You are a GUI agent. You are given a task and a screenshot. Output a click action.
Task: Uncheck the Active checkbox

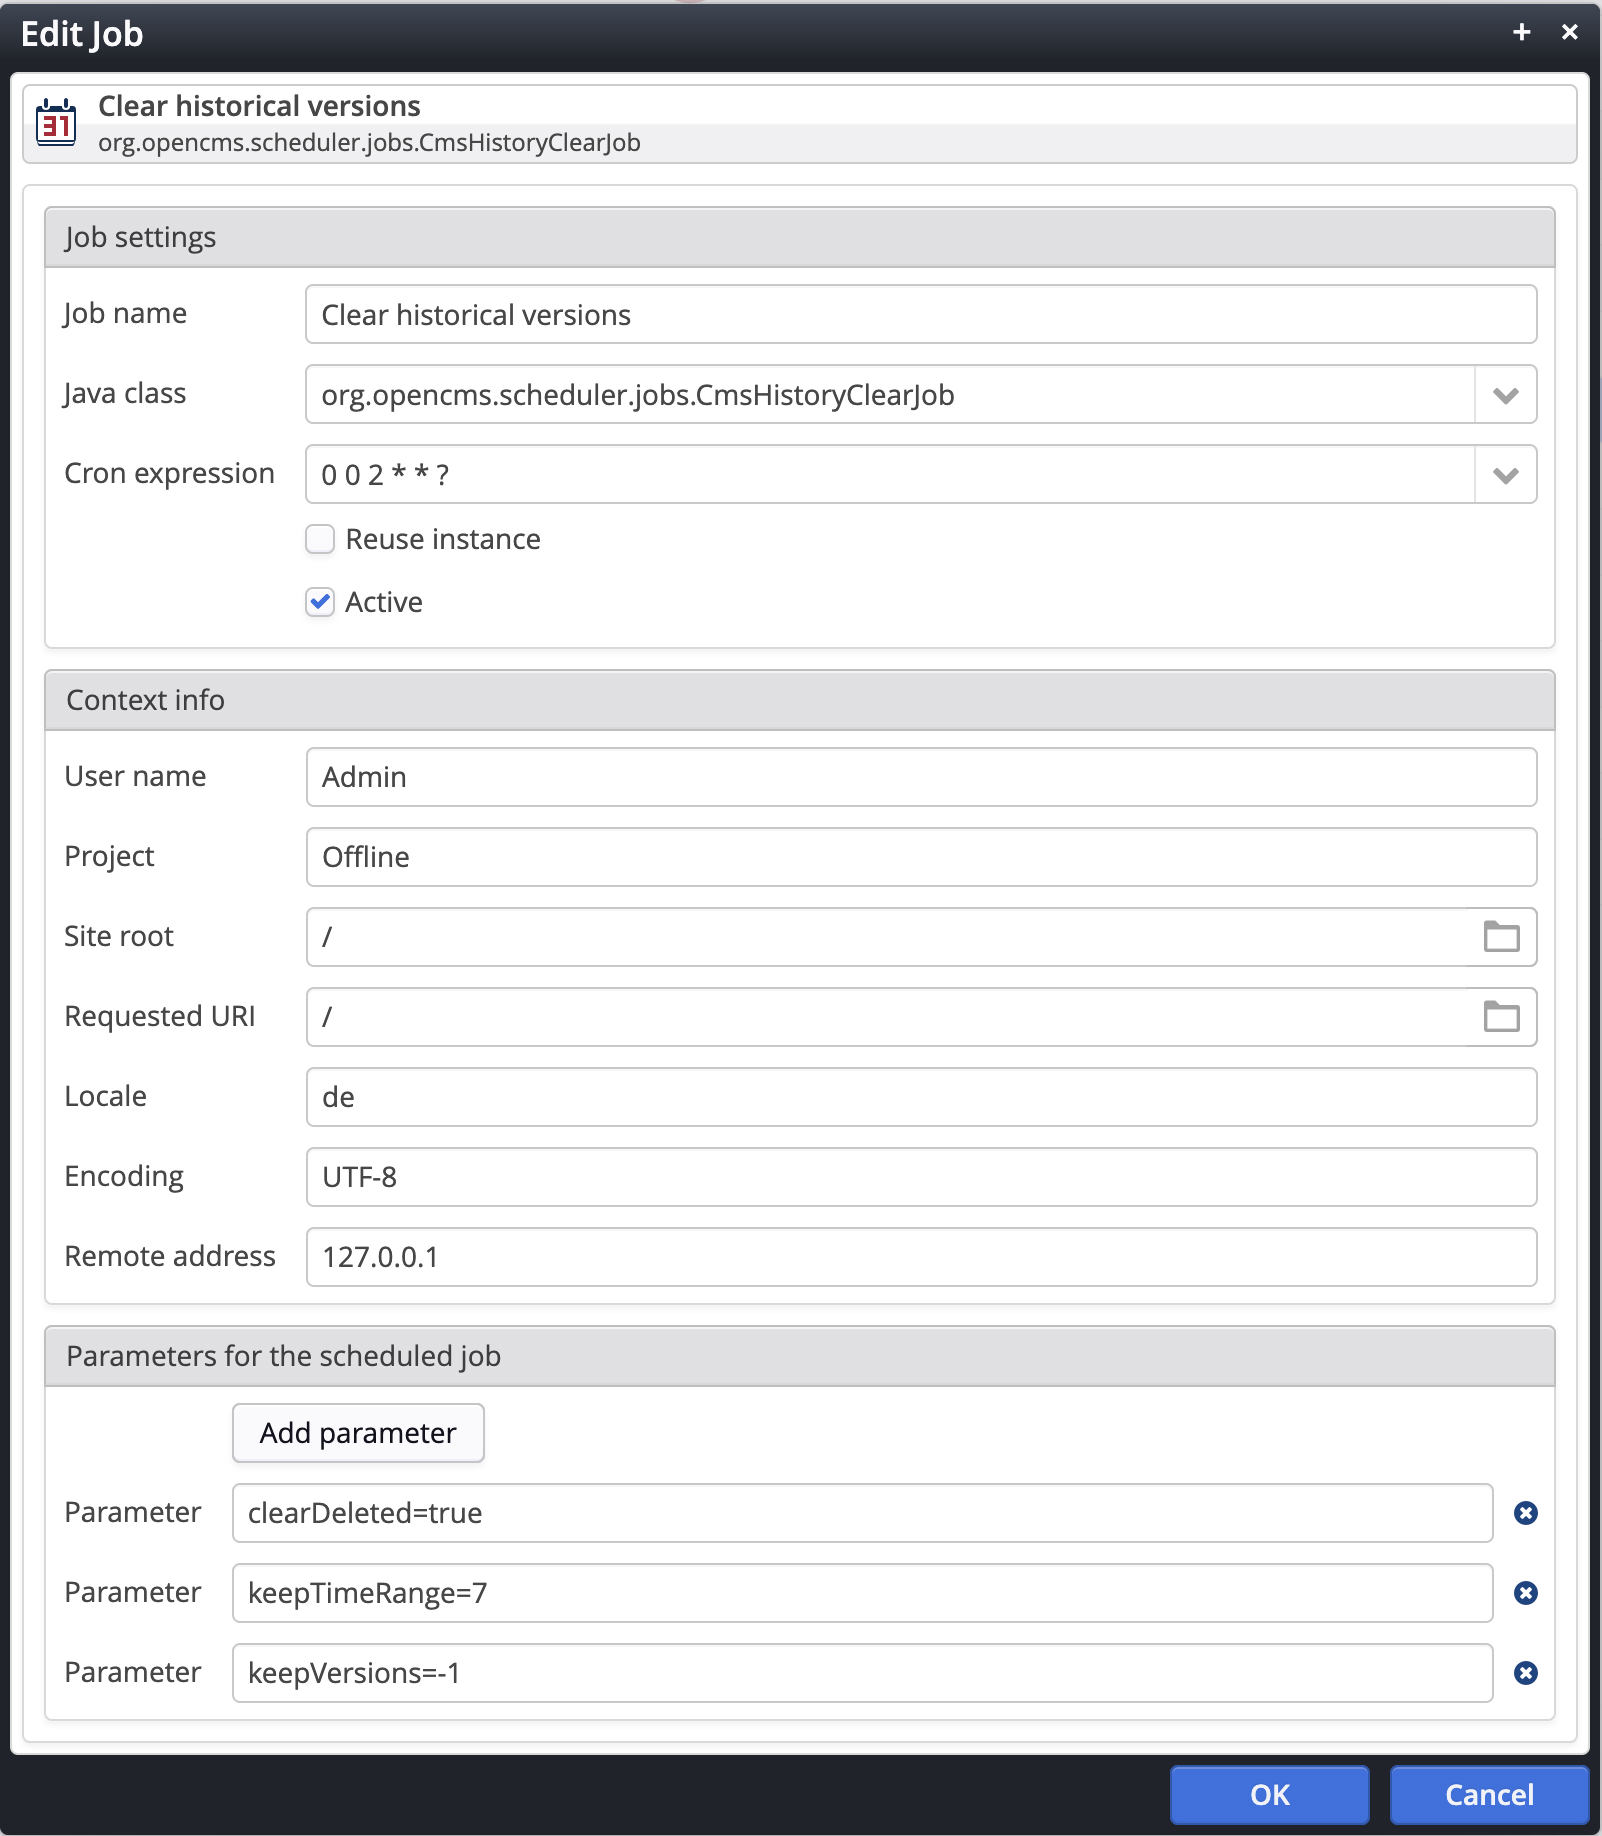(320, 602)
